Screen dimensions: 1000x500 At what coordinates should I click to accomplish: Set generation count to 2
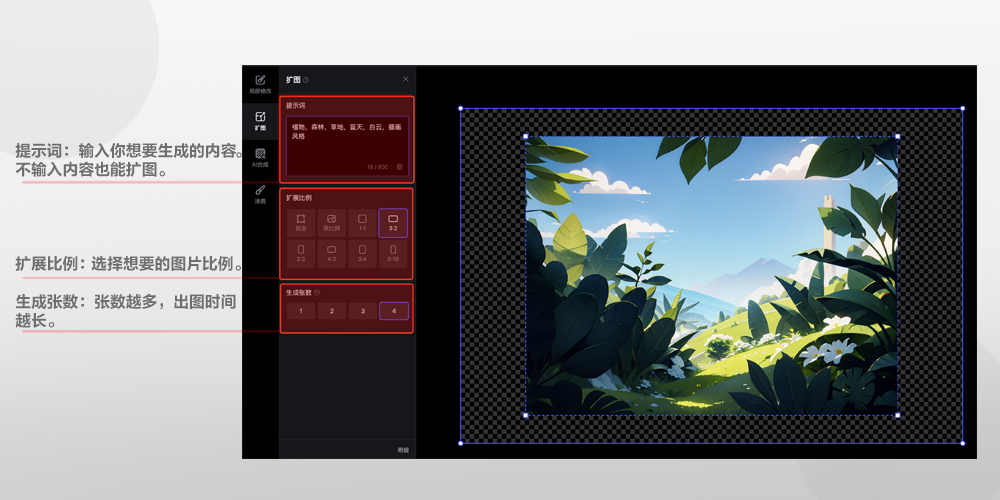coord(332,311)
